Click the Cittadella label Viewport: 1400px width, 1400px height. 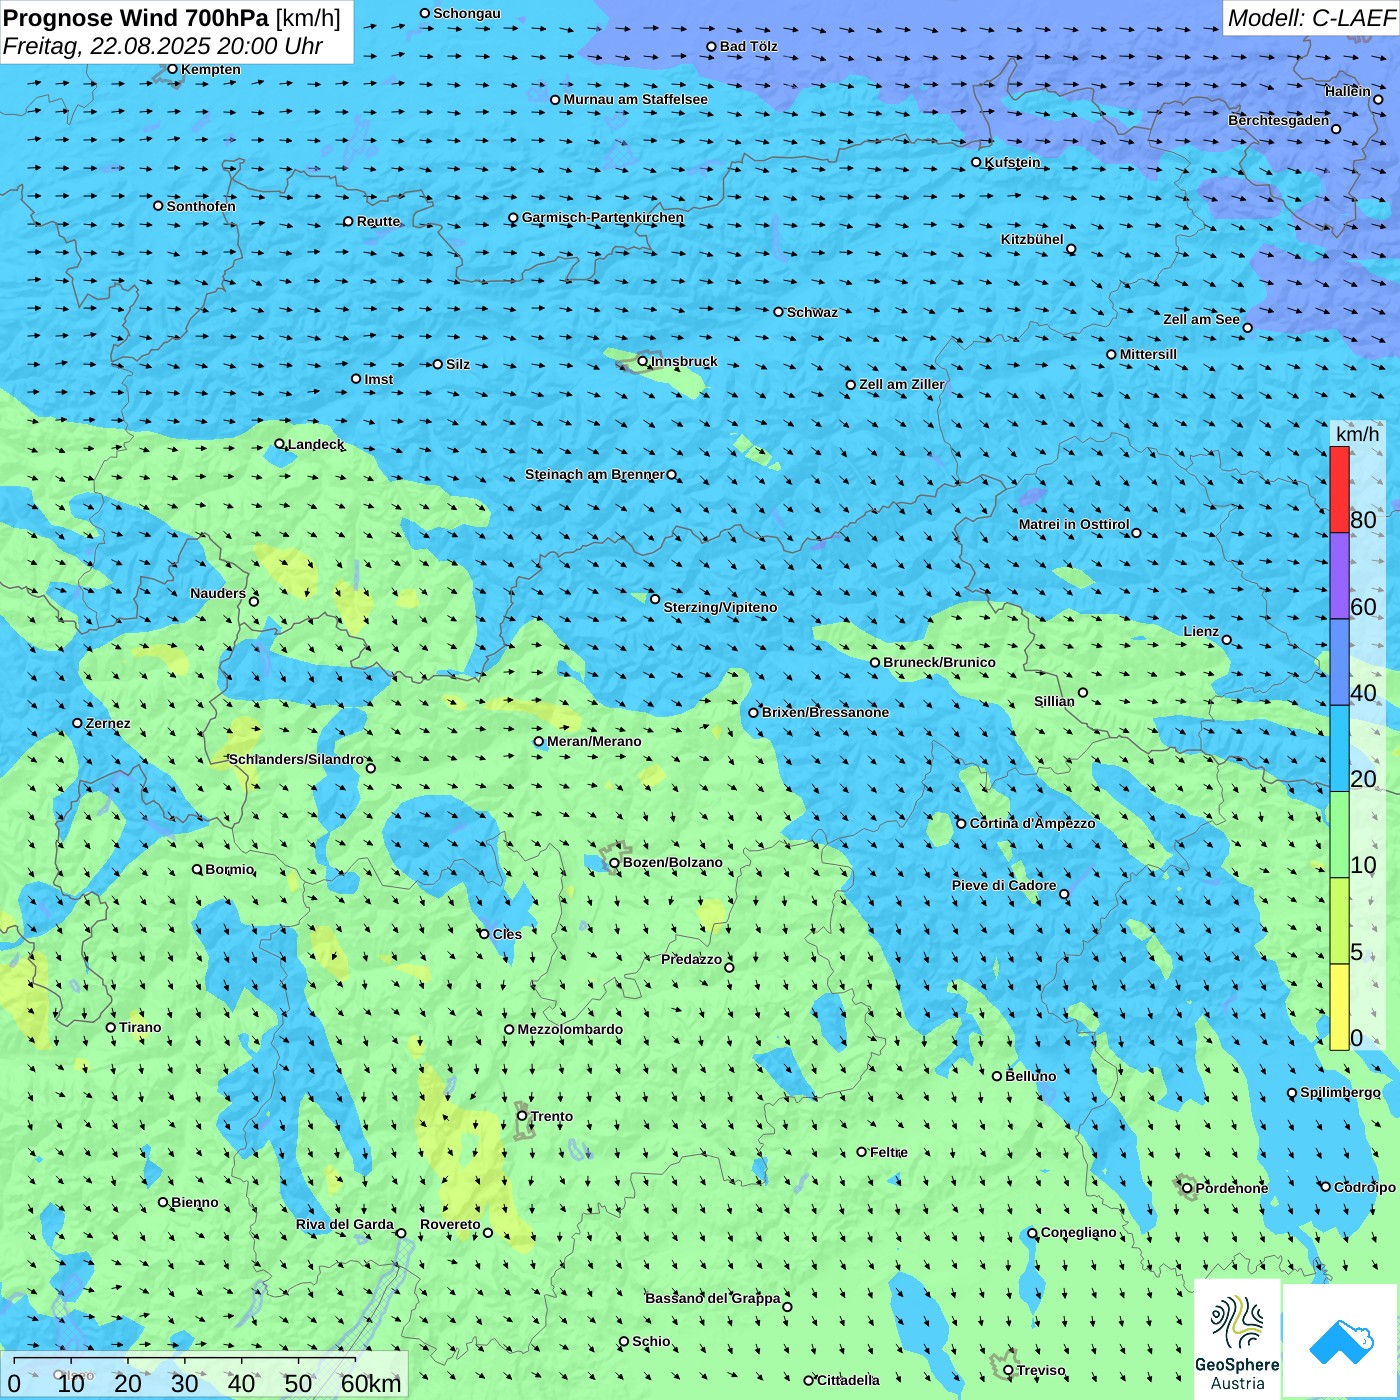click(848, 1380)
